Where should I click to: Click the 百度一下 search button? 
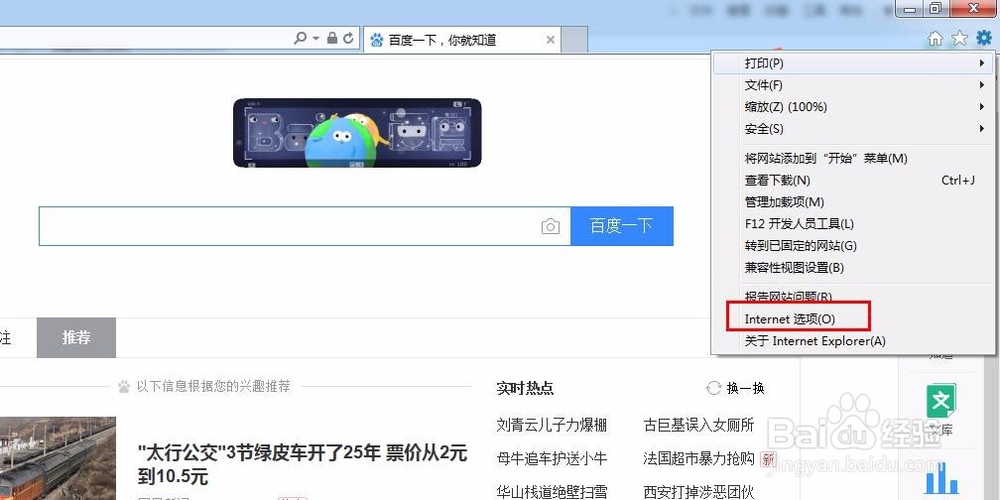tap(622, 226)
